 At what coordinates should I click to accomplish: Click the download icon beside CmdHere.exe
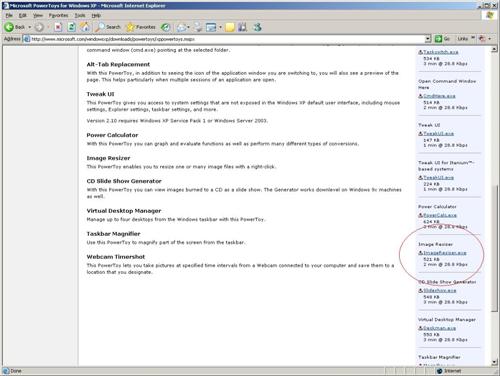421,96
